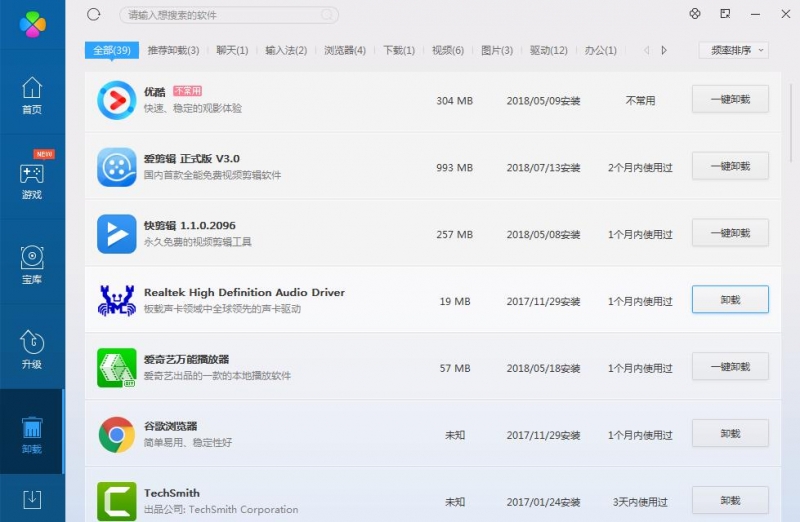Click 卸载 for Realtek Audio Driver
Viewport: 800px width, 522px height.
point(730,300)
